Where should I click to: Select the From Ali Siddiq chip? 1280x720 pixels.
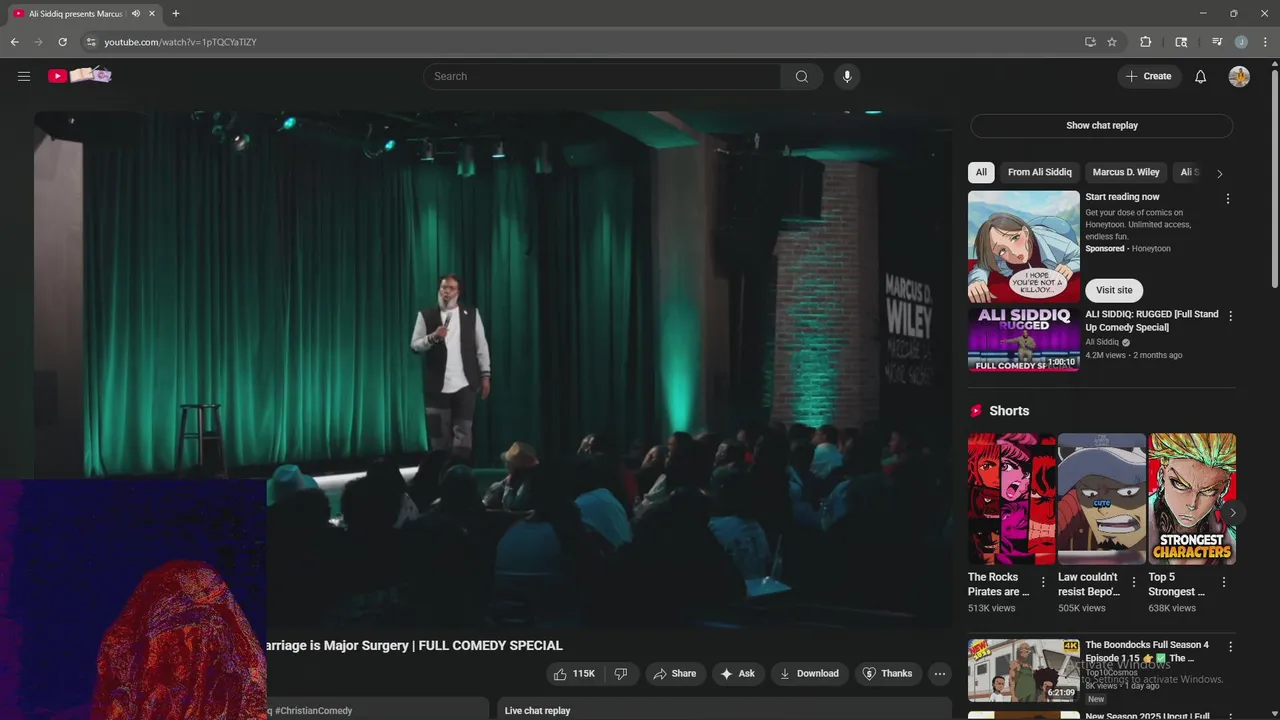click(1039, 172)
